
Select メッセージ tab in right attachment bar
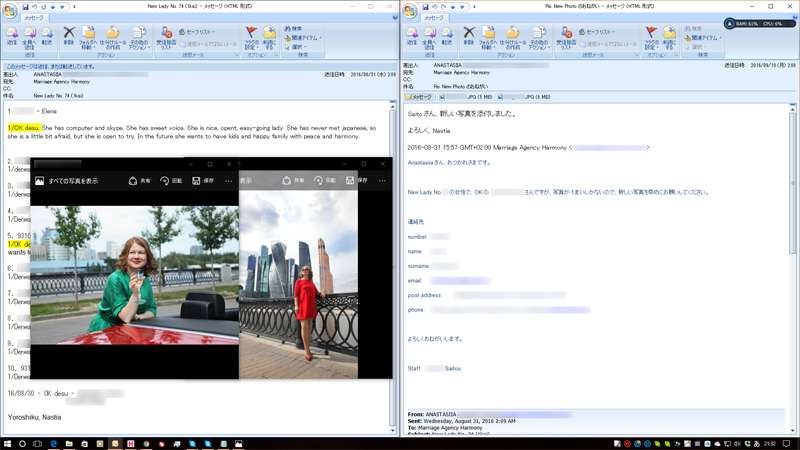[x=418, y=97]
